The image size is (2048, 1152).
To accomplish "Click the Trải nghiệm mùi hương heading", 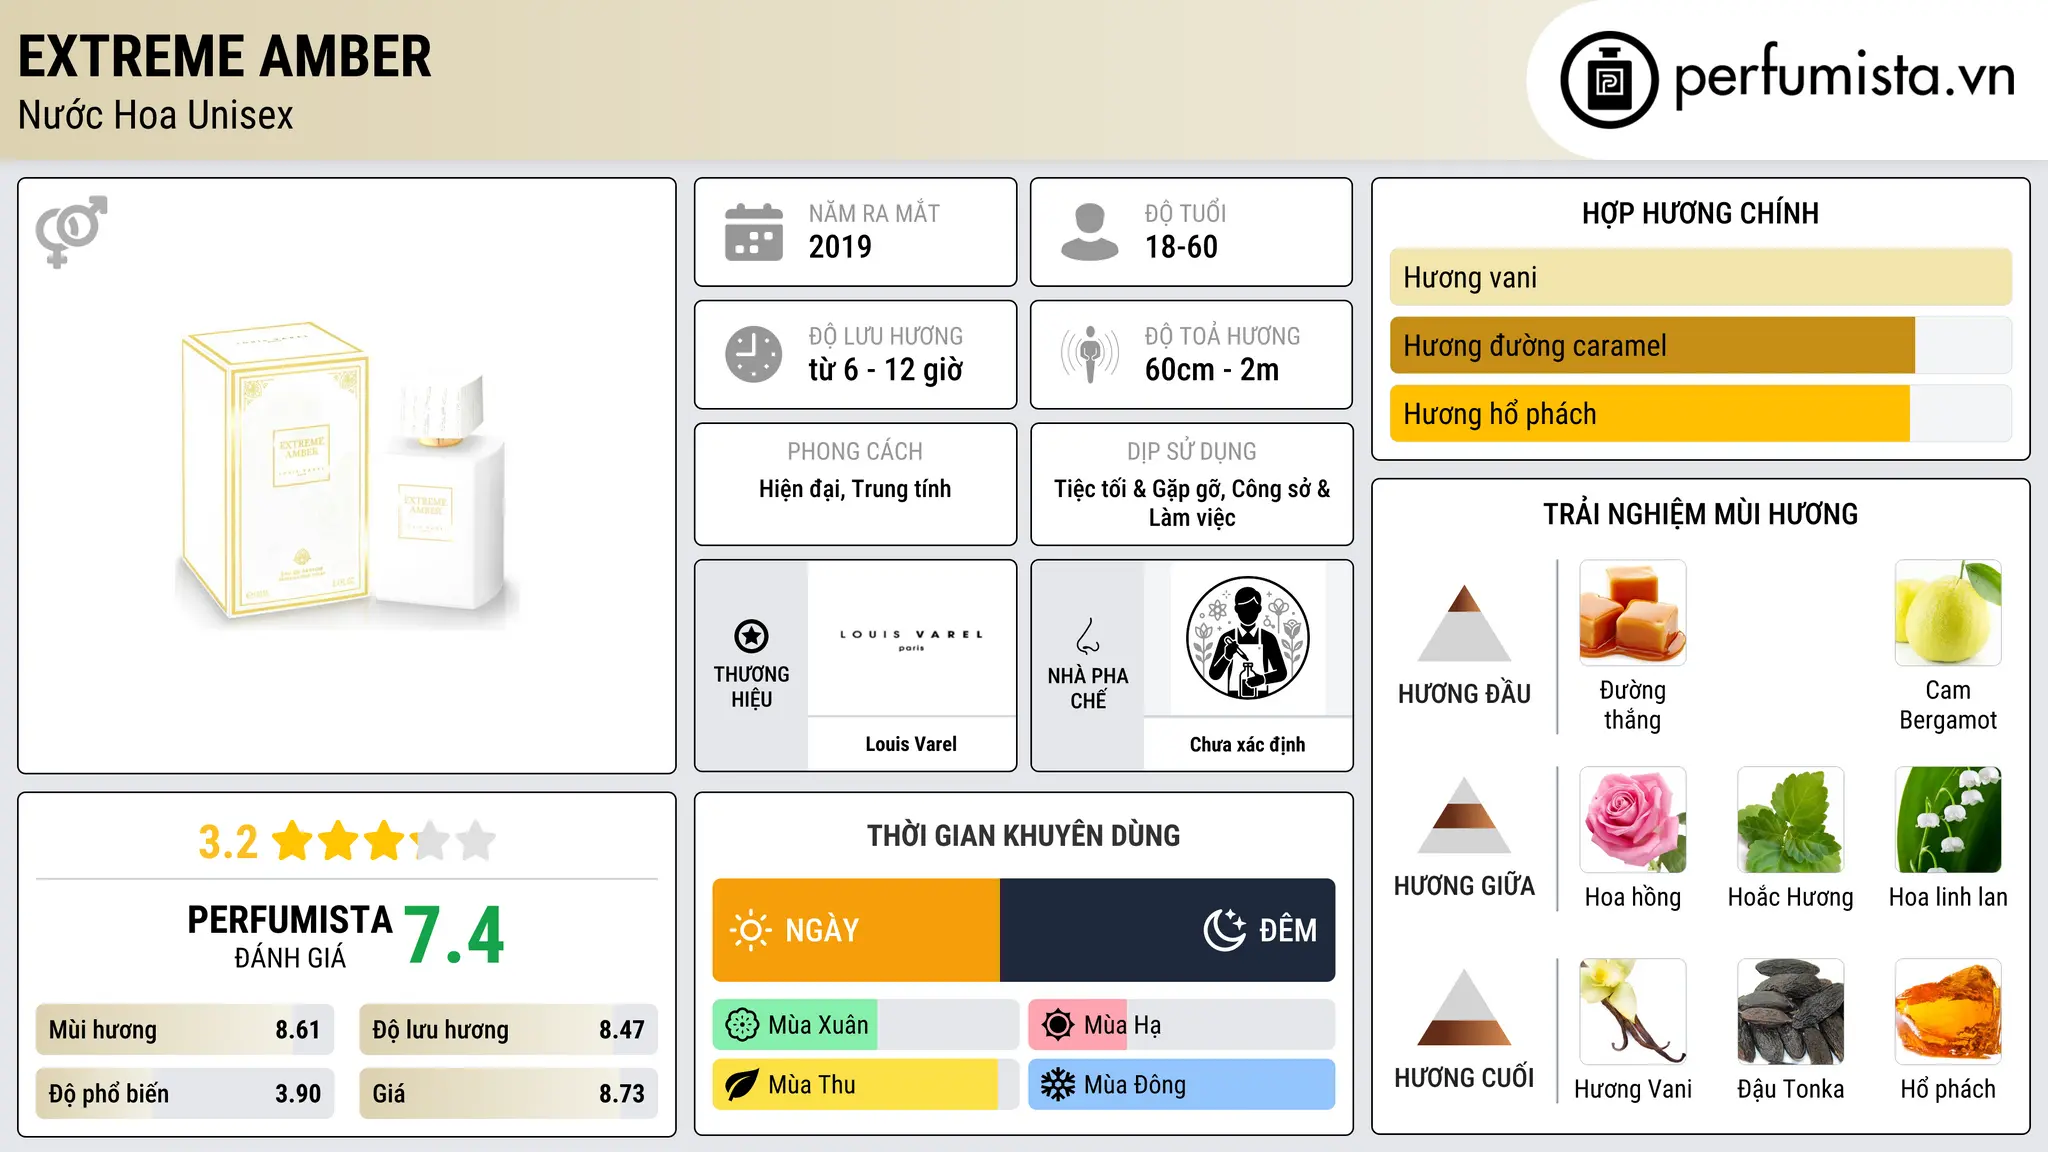I will (1700, 514).
